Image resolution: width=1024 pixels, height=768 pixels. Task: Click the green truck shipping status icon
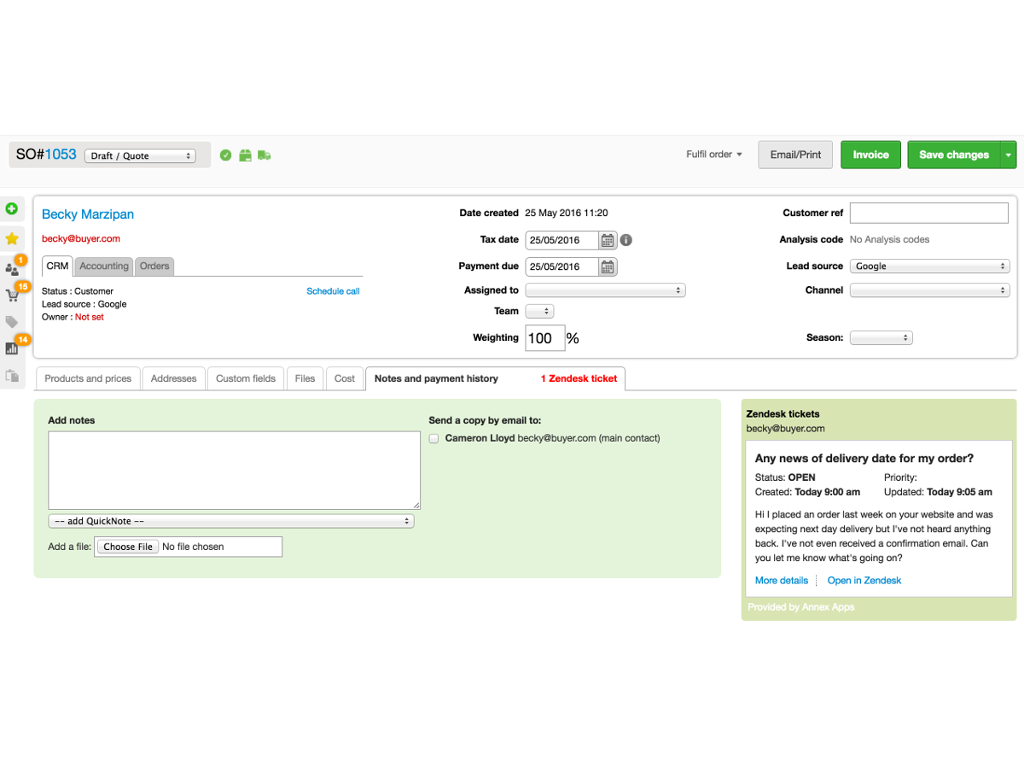pos(264,155)
